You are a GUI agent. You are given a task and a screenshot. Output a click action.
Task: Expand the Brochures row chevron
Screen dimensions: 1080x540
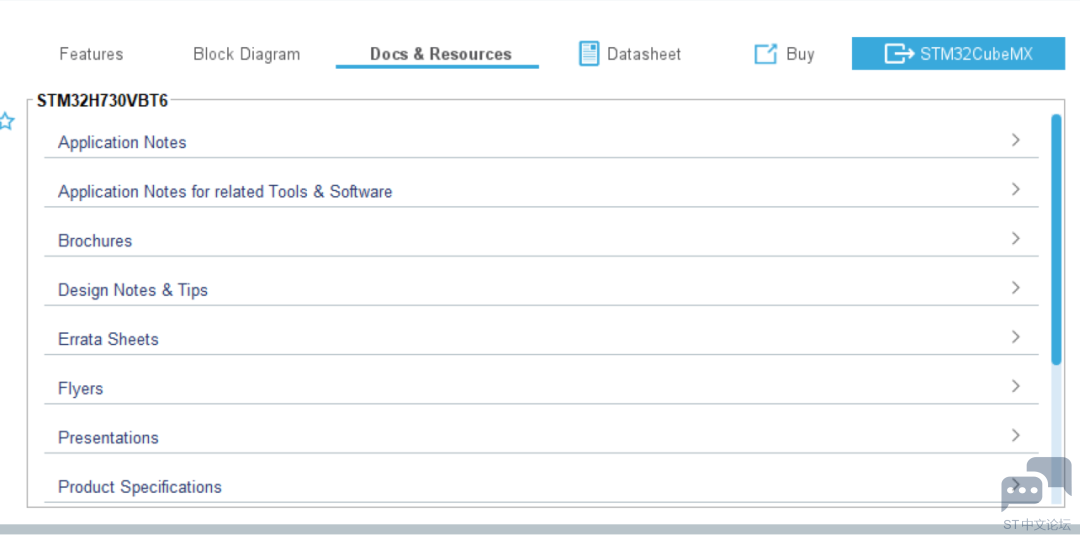point(1015,238)
